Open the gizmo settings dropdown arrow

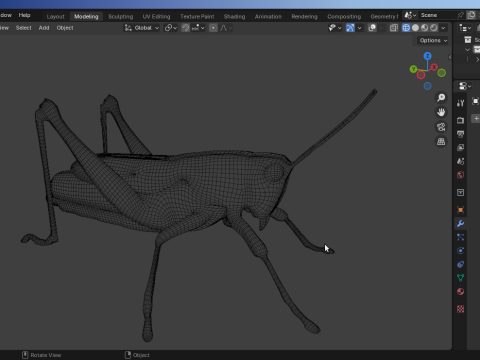(359, 28)
